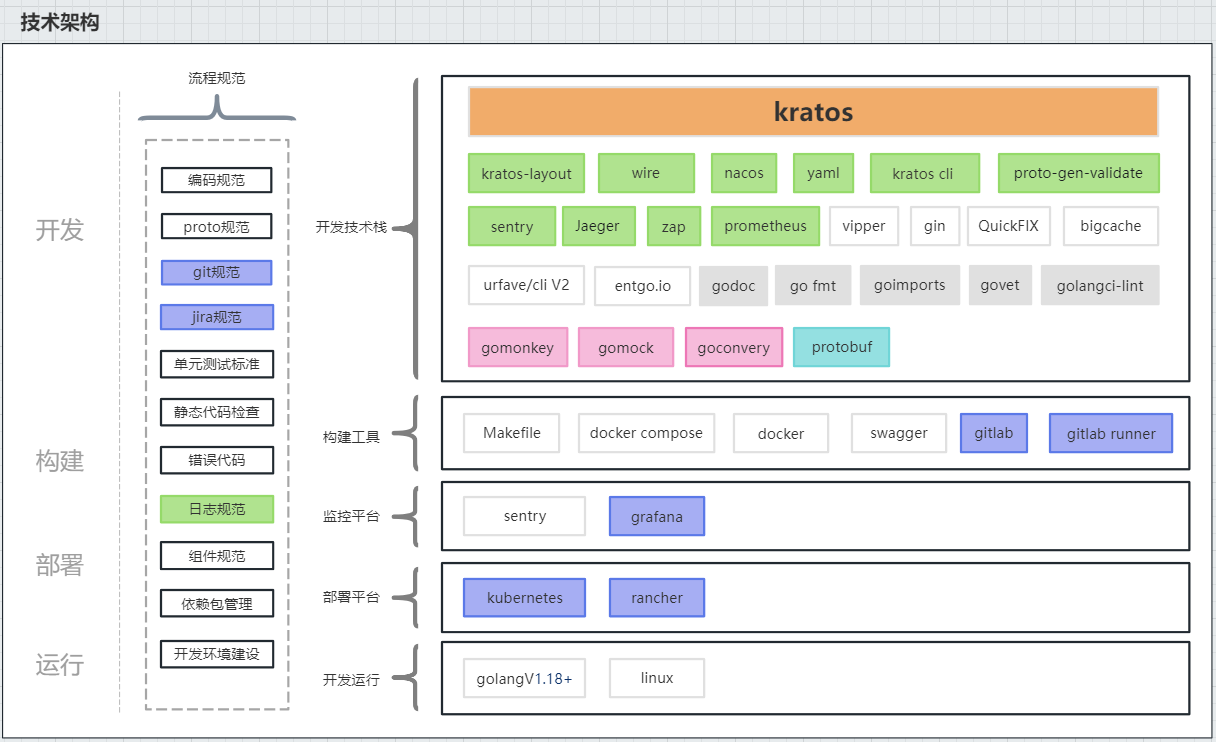The width and height of the screenshot is (1216, 742).
Task: Select the rancher deployment block
Action: click(x=656, y=597)
